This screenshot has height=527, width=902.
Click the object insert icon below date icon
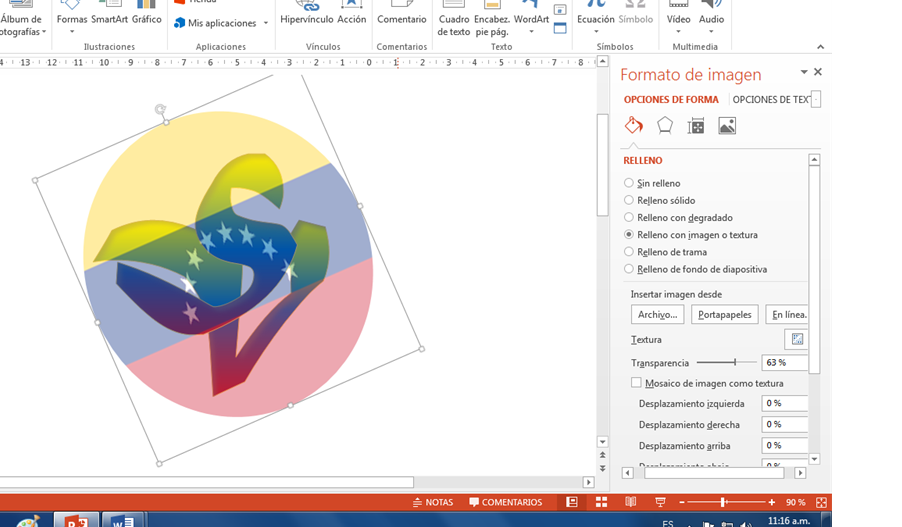point(560,28)
